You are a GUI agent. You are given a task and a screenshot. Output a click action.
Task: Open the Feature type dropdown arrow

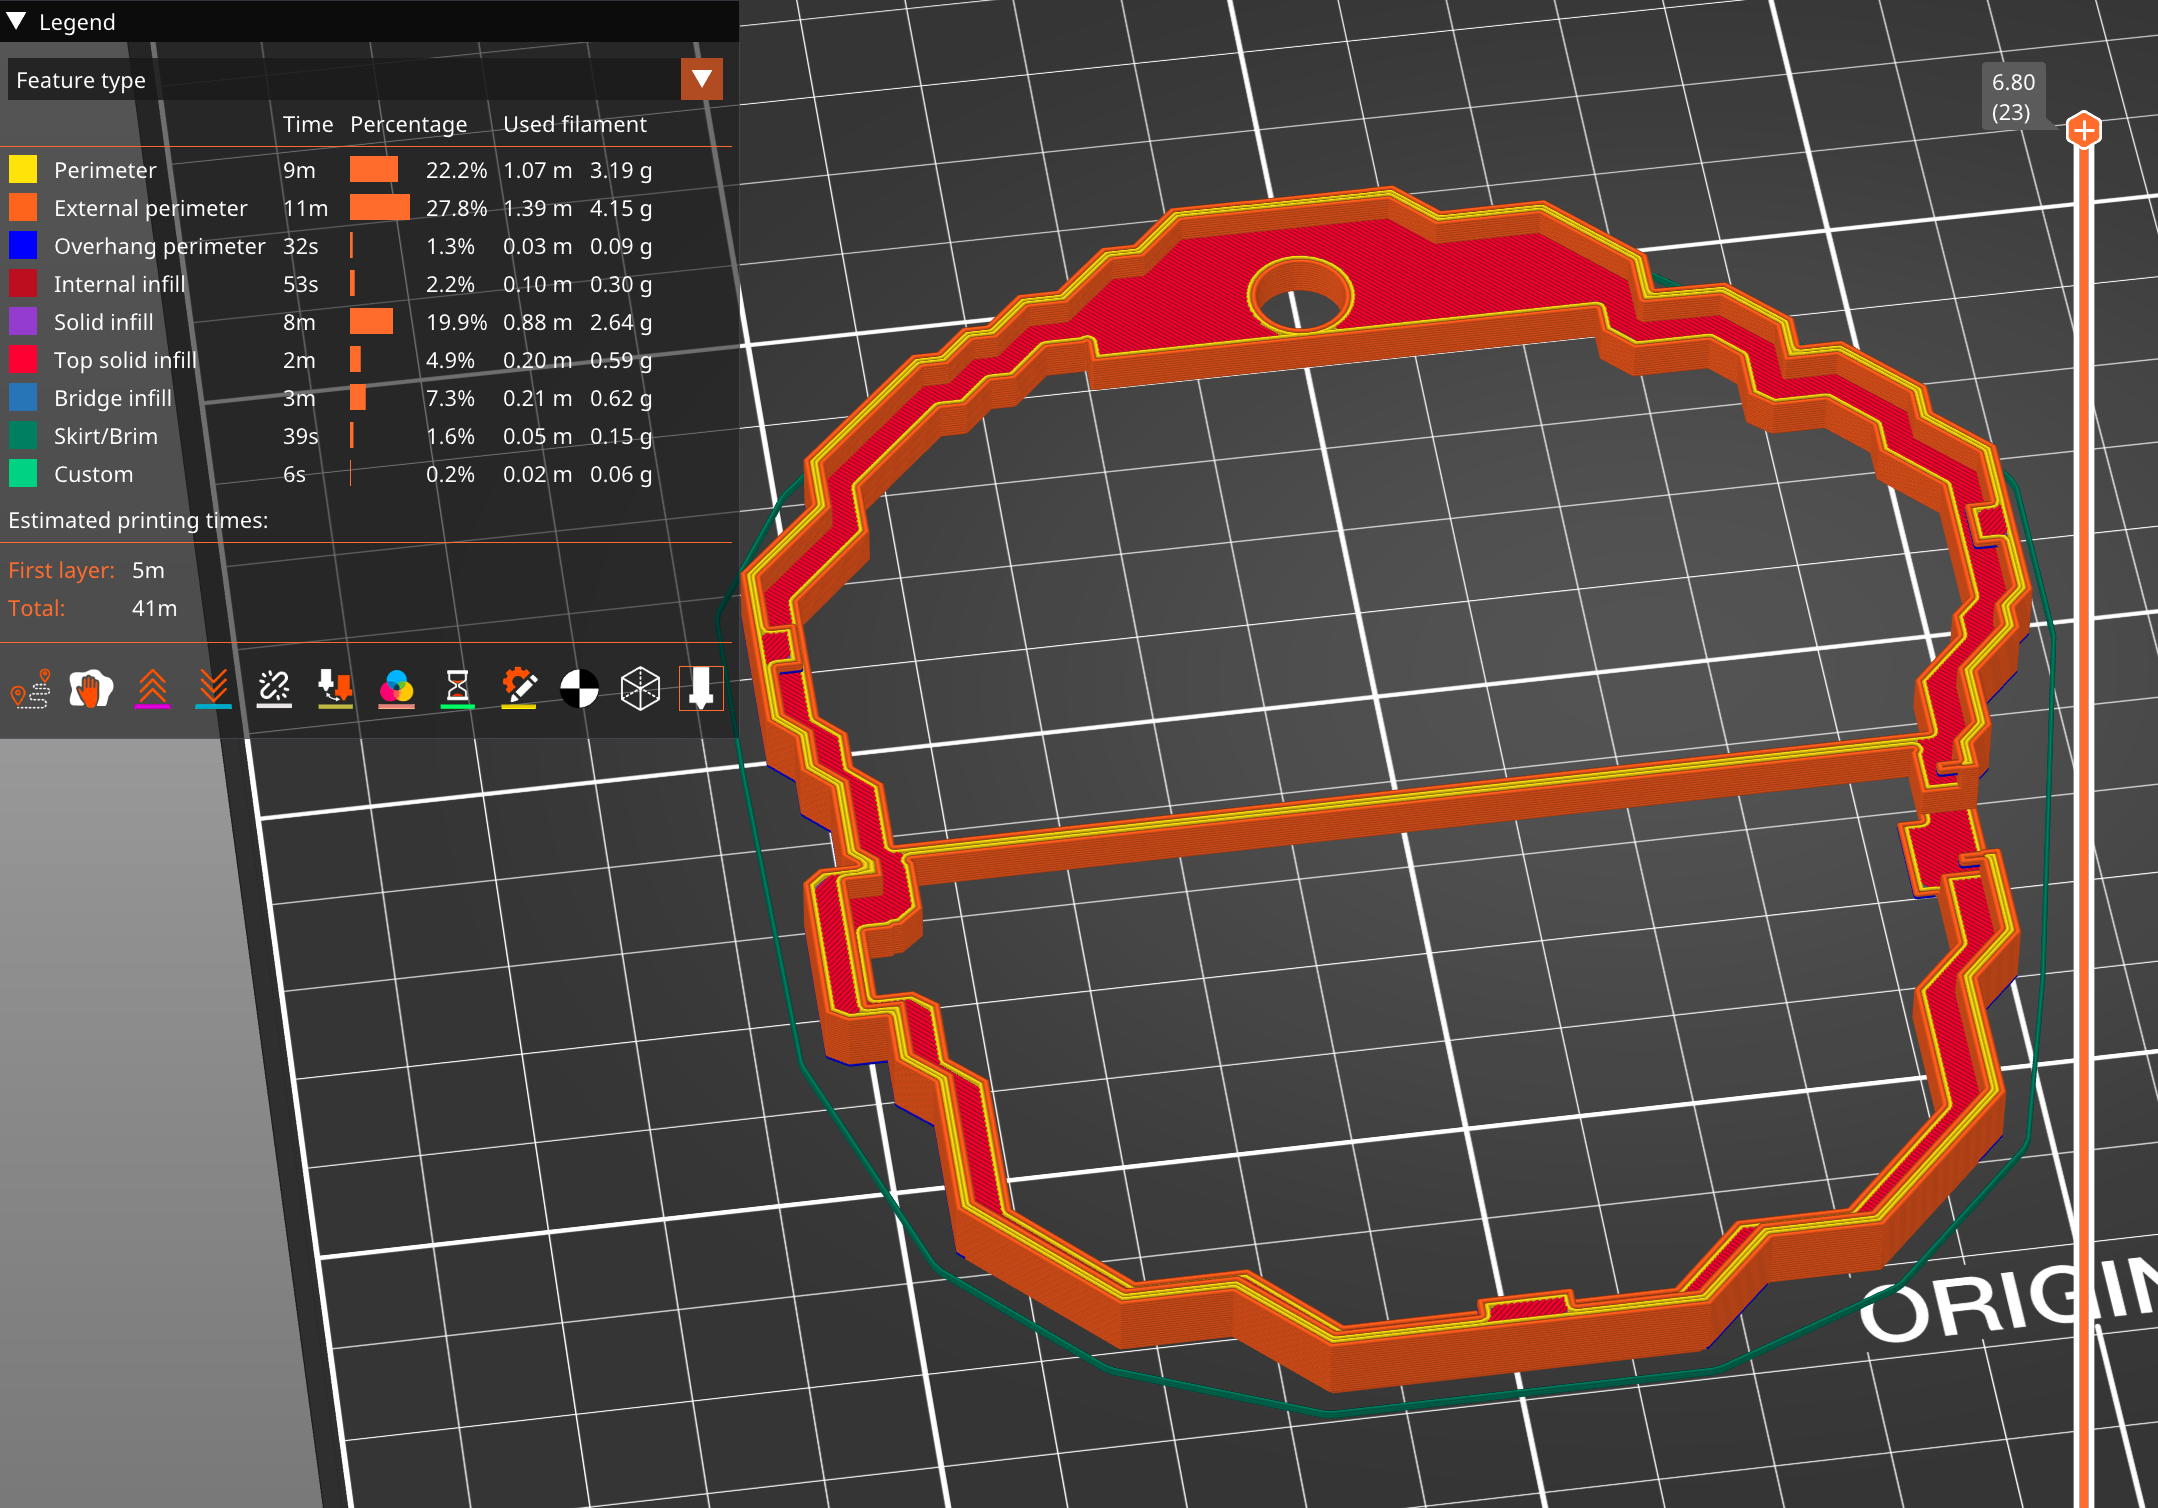(x=702, y=79)
